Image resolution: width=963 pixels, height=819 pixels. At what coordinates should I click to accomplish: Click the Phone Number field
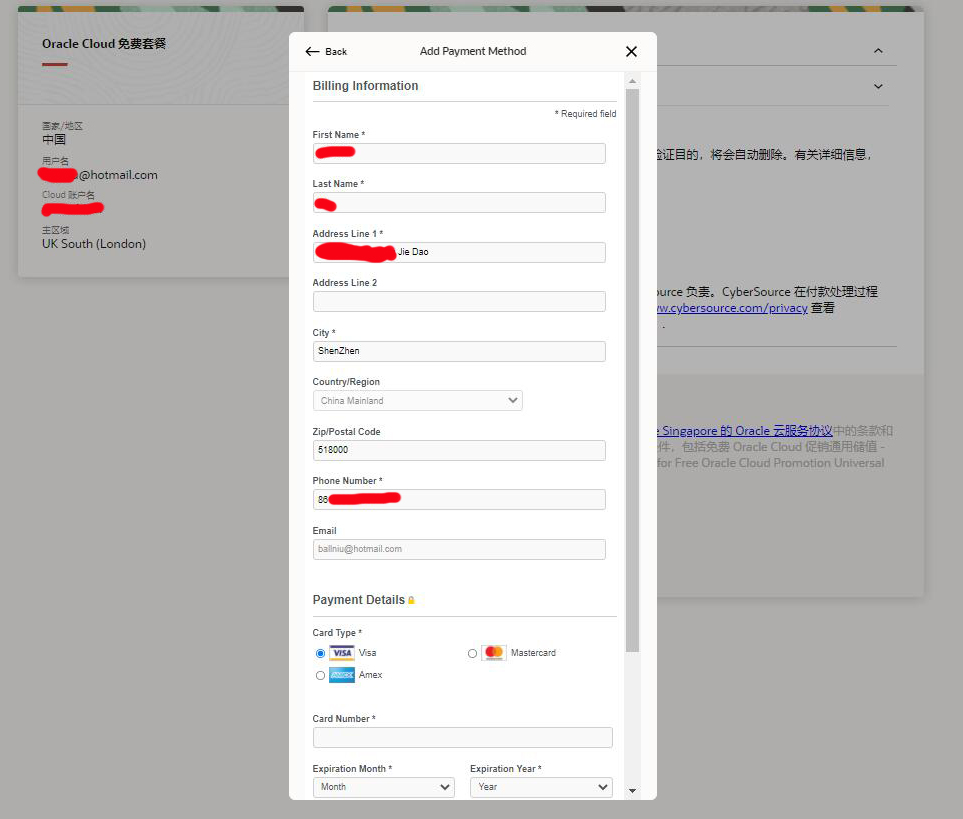(459, 499)
